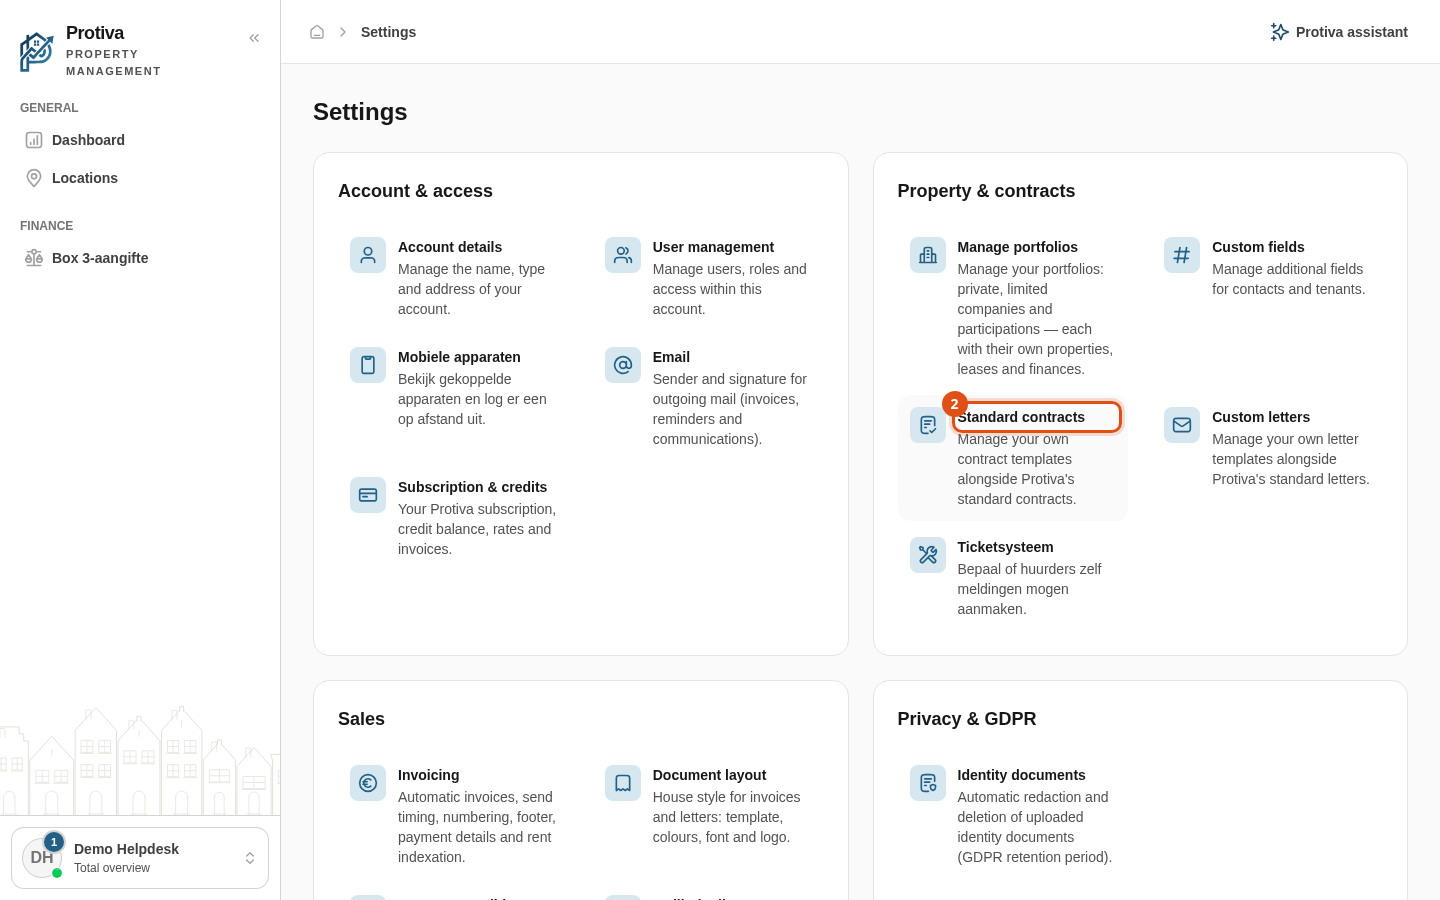Click the Custom fields hash icon

point(1182,255)
